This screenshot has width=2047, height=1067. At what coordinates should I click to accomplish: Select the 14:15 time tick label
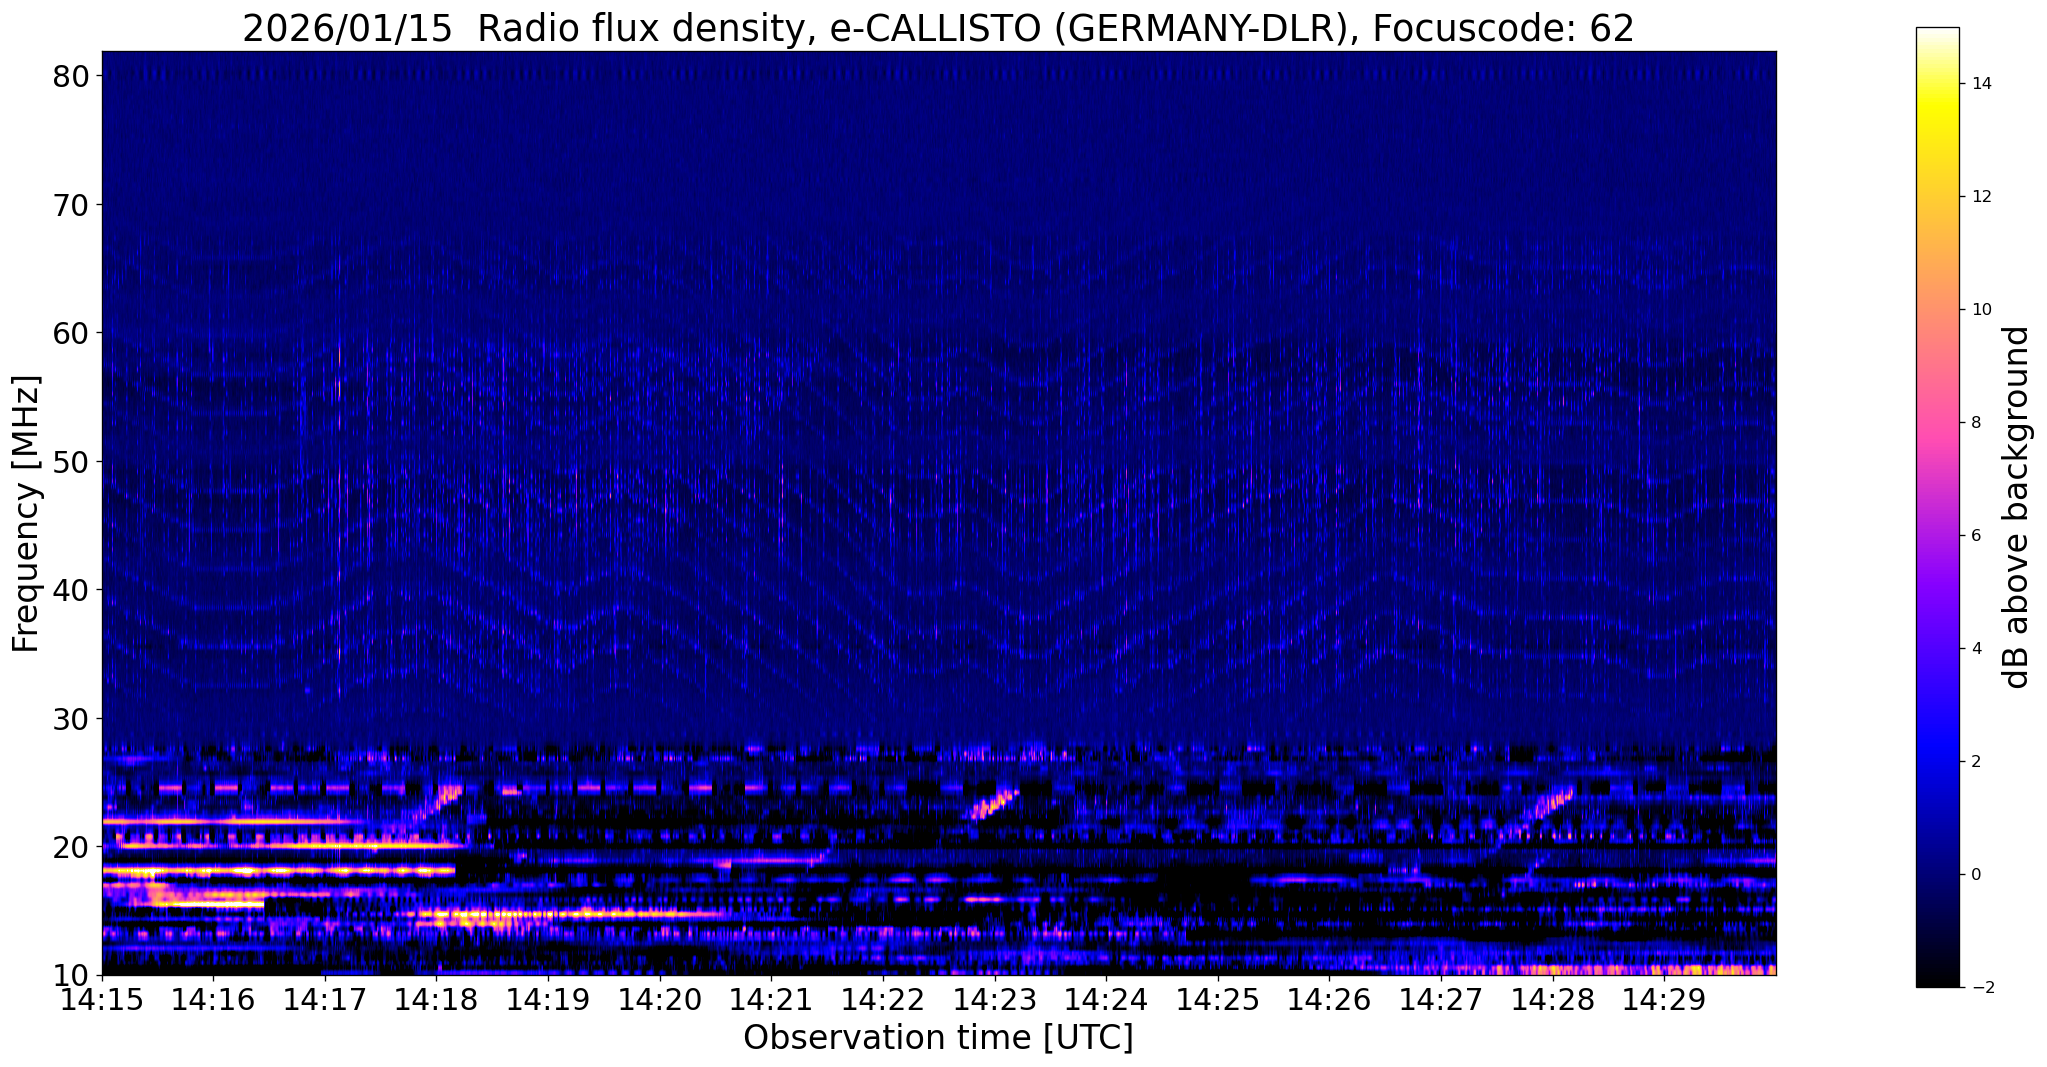pos(101,999)
